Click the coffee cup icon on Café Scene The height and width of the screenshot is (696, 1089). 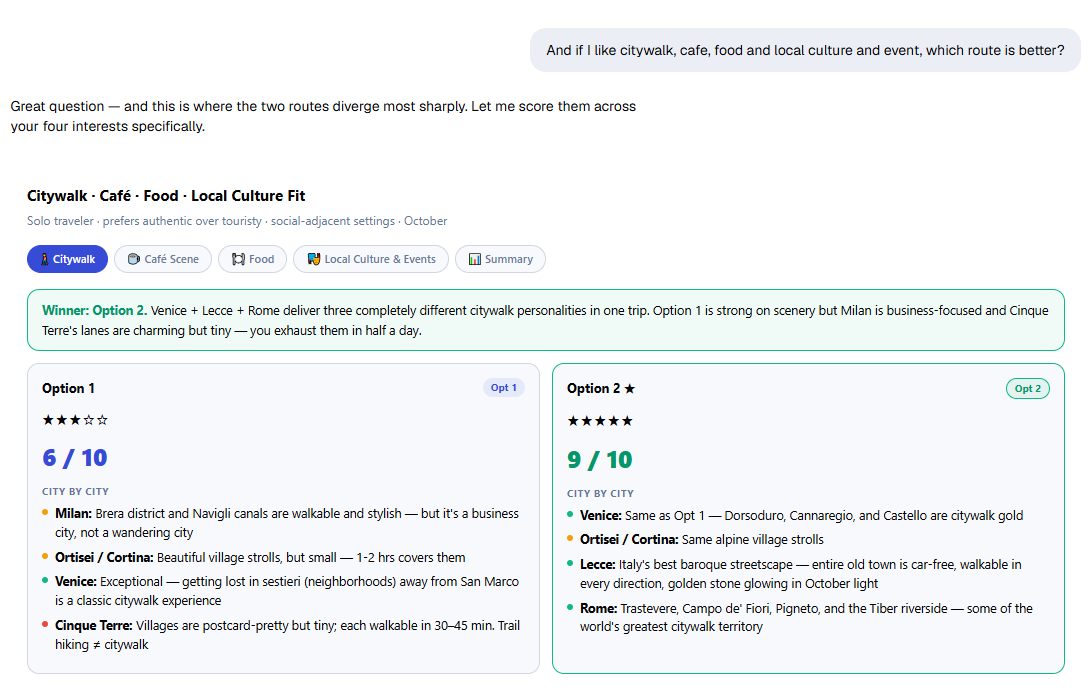pos(134,259)
